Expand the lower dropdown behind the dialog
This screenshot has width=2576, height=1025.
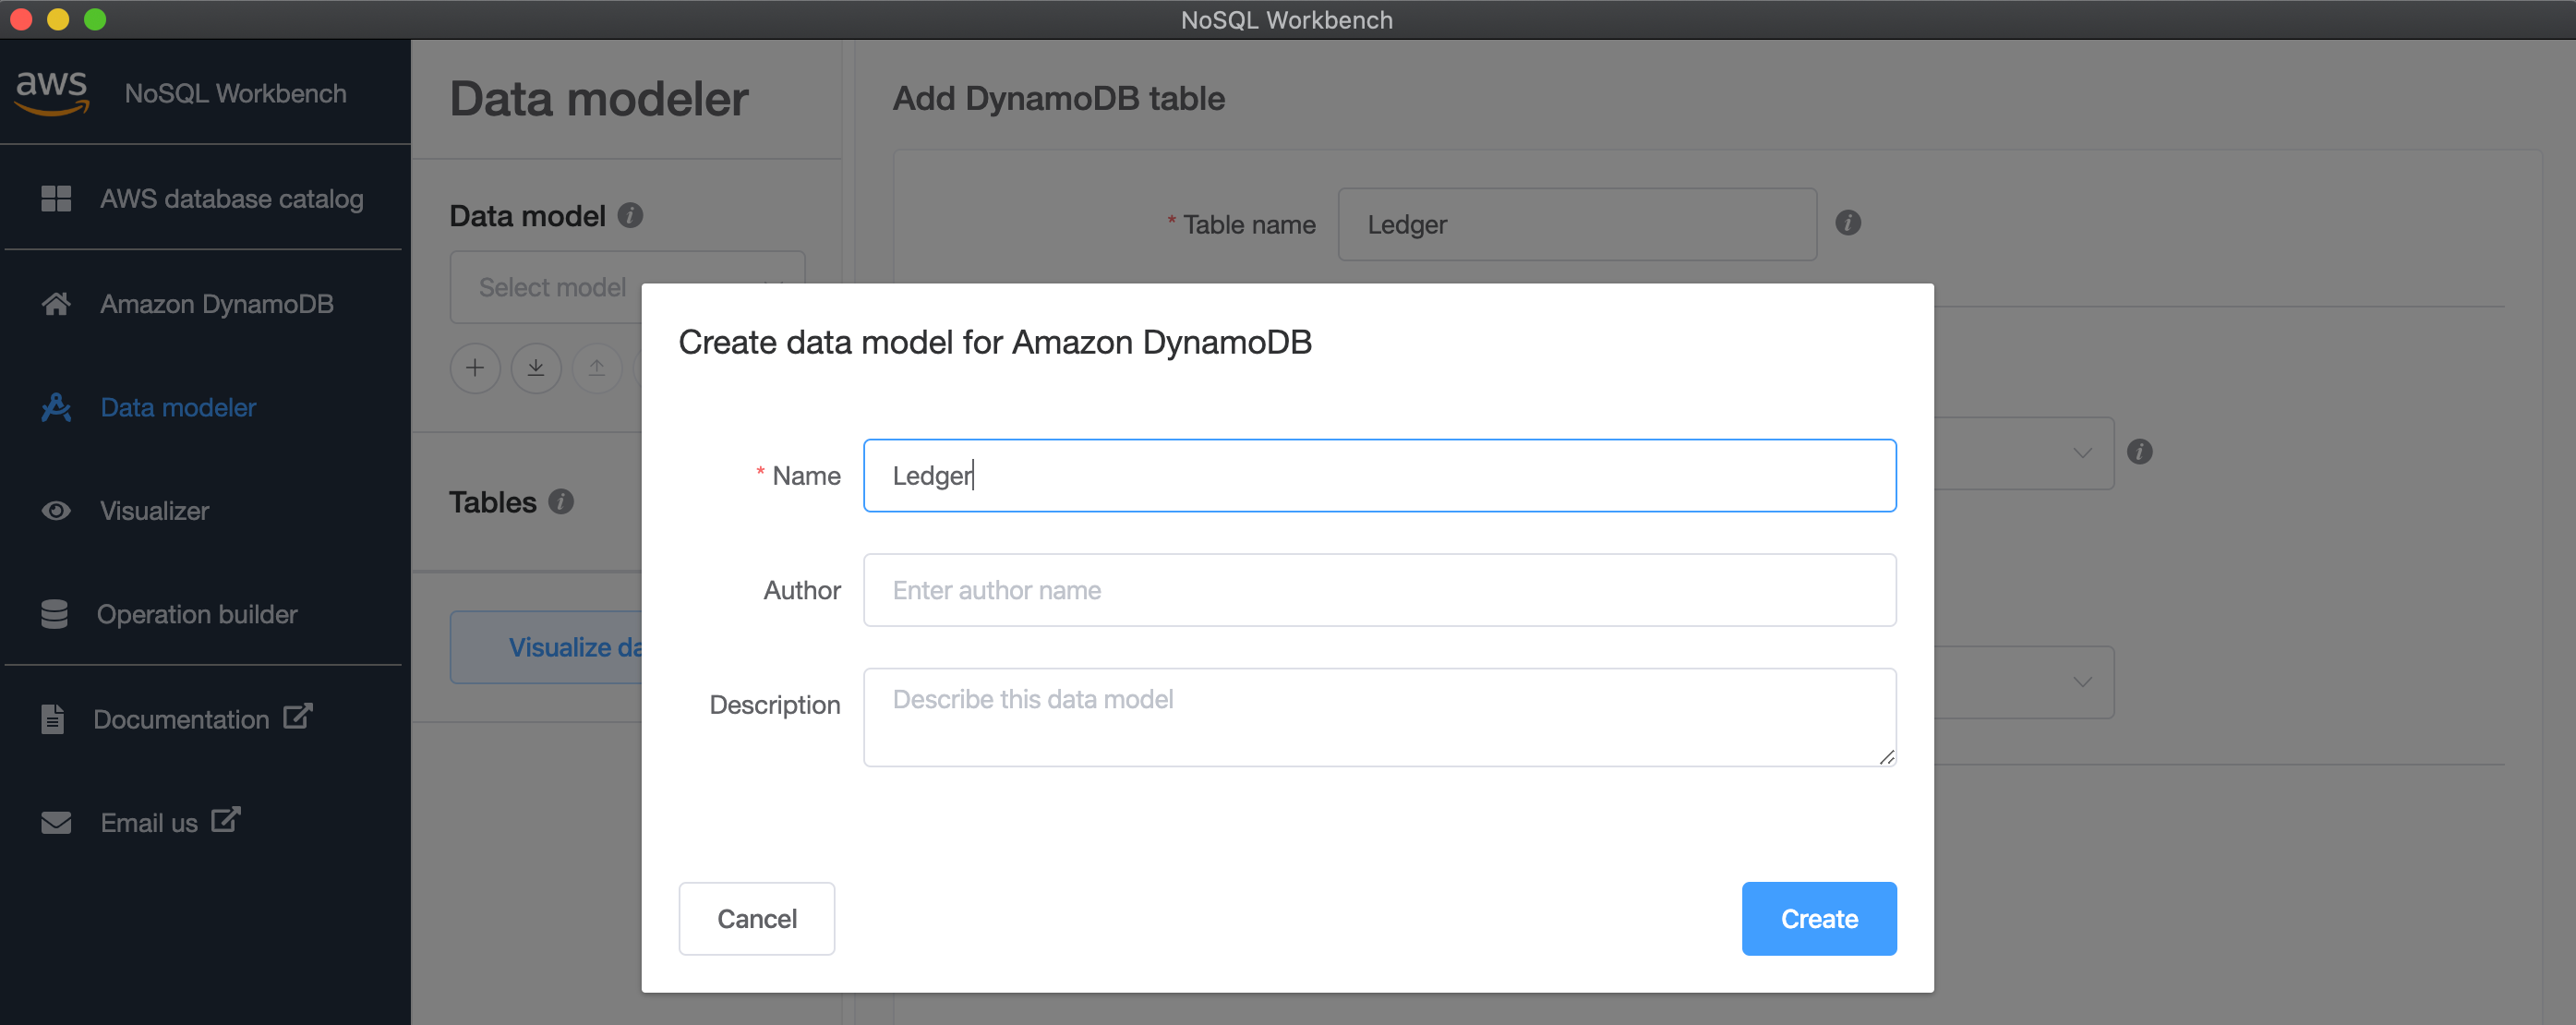pos(2024,682)
